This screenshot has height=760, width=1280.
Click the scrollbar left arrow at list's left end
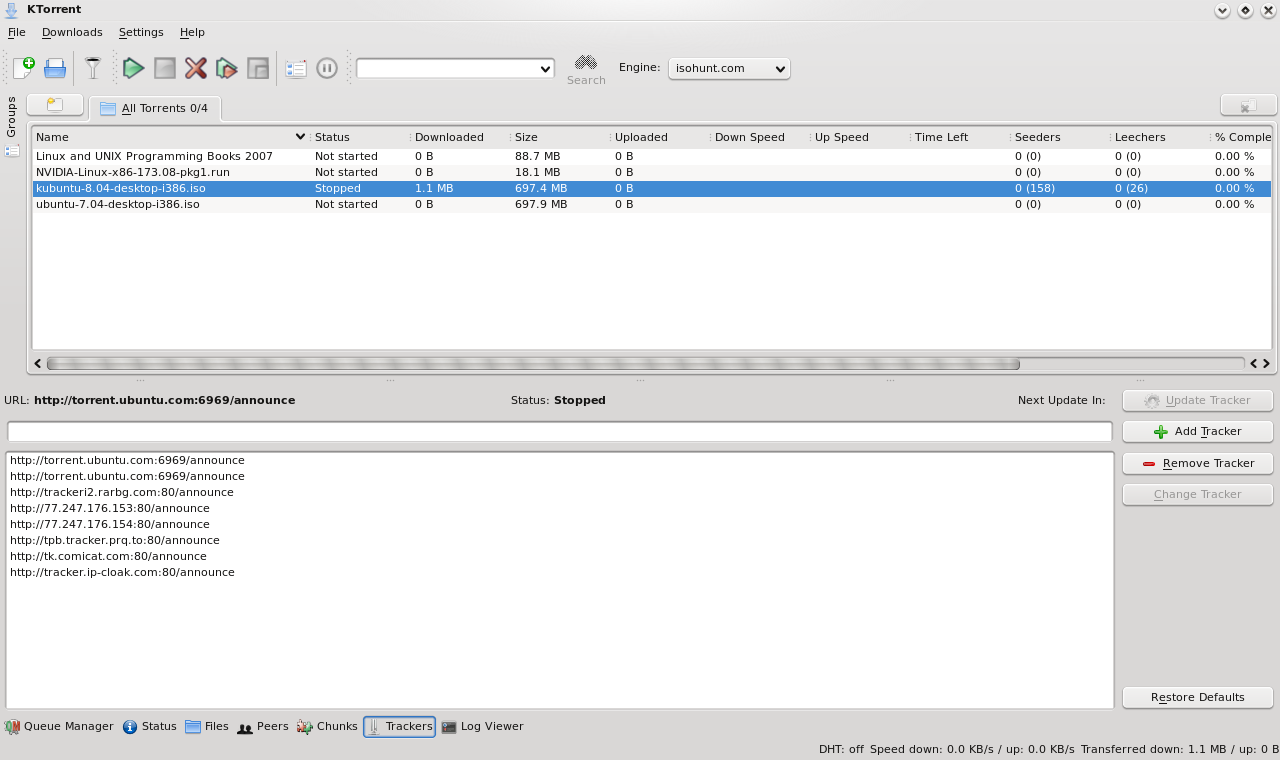pyautogui.click(x=38, y=364)
